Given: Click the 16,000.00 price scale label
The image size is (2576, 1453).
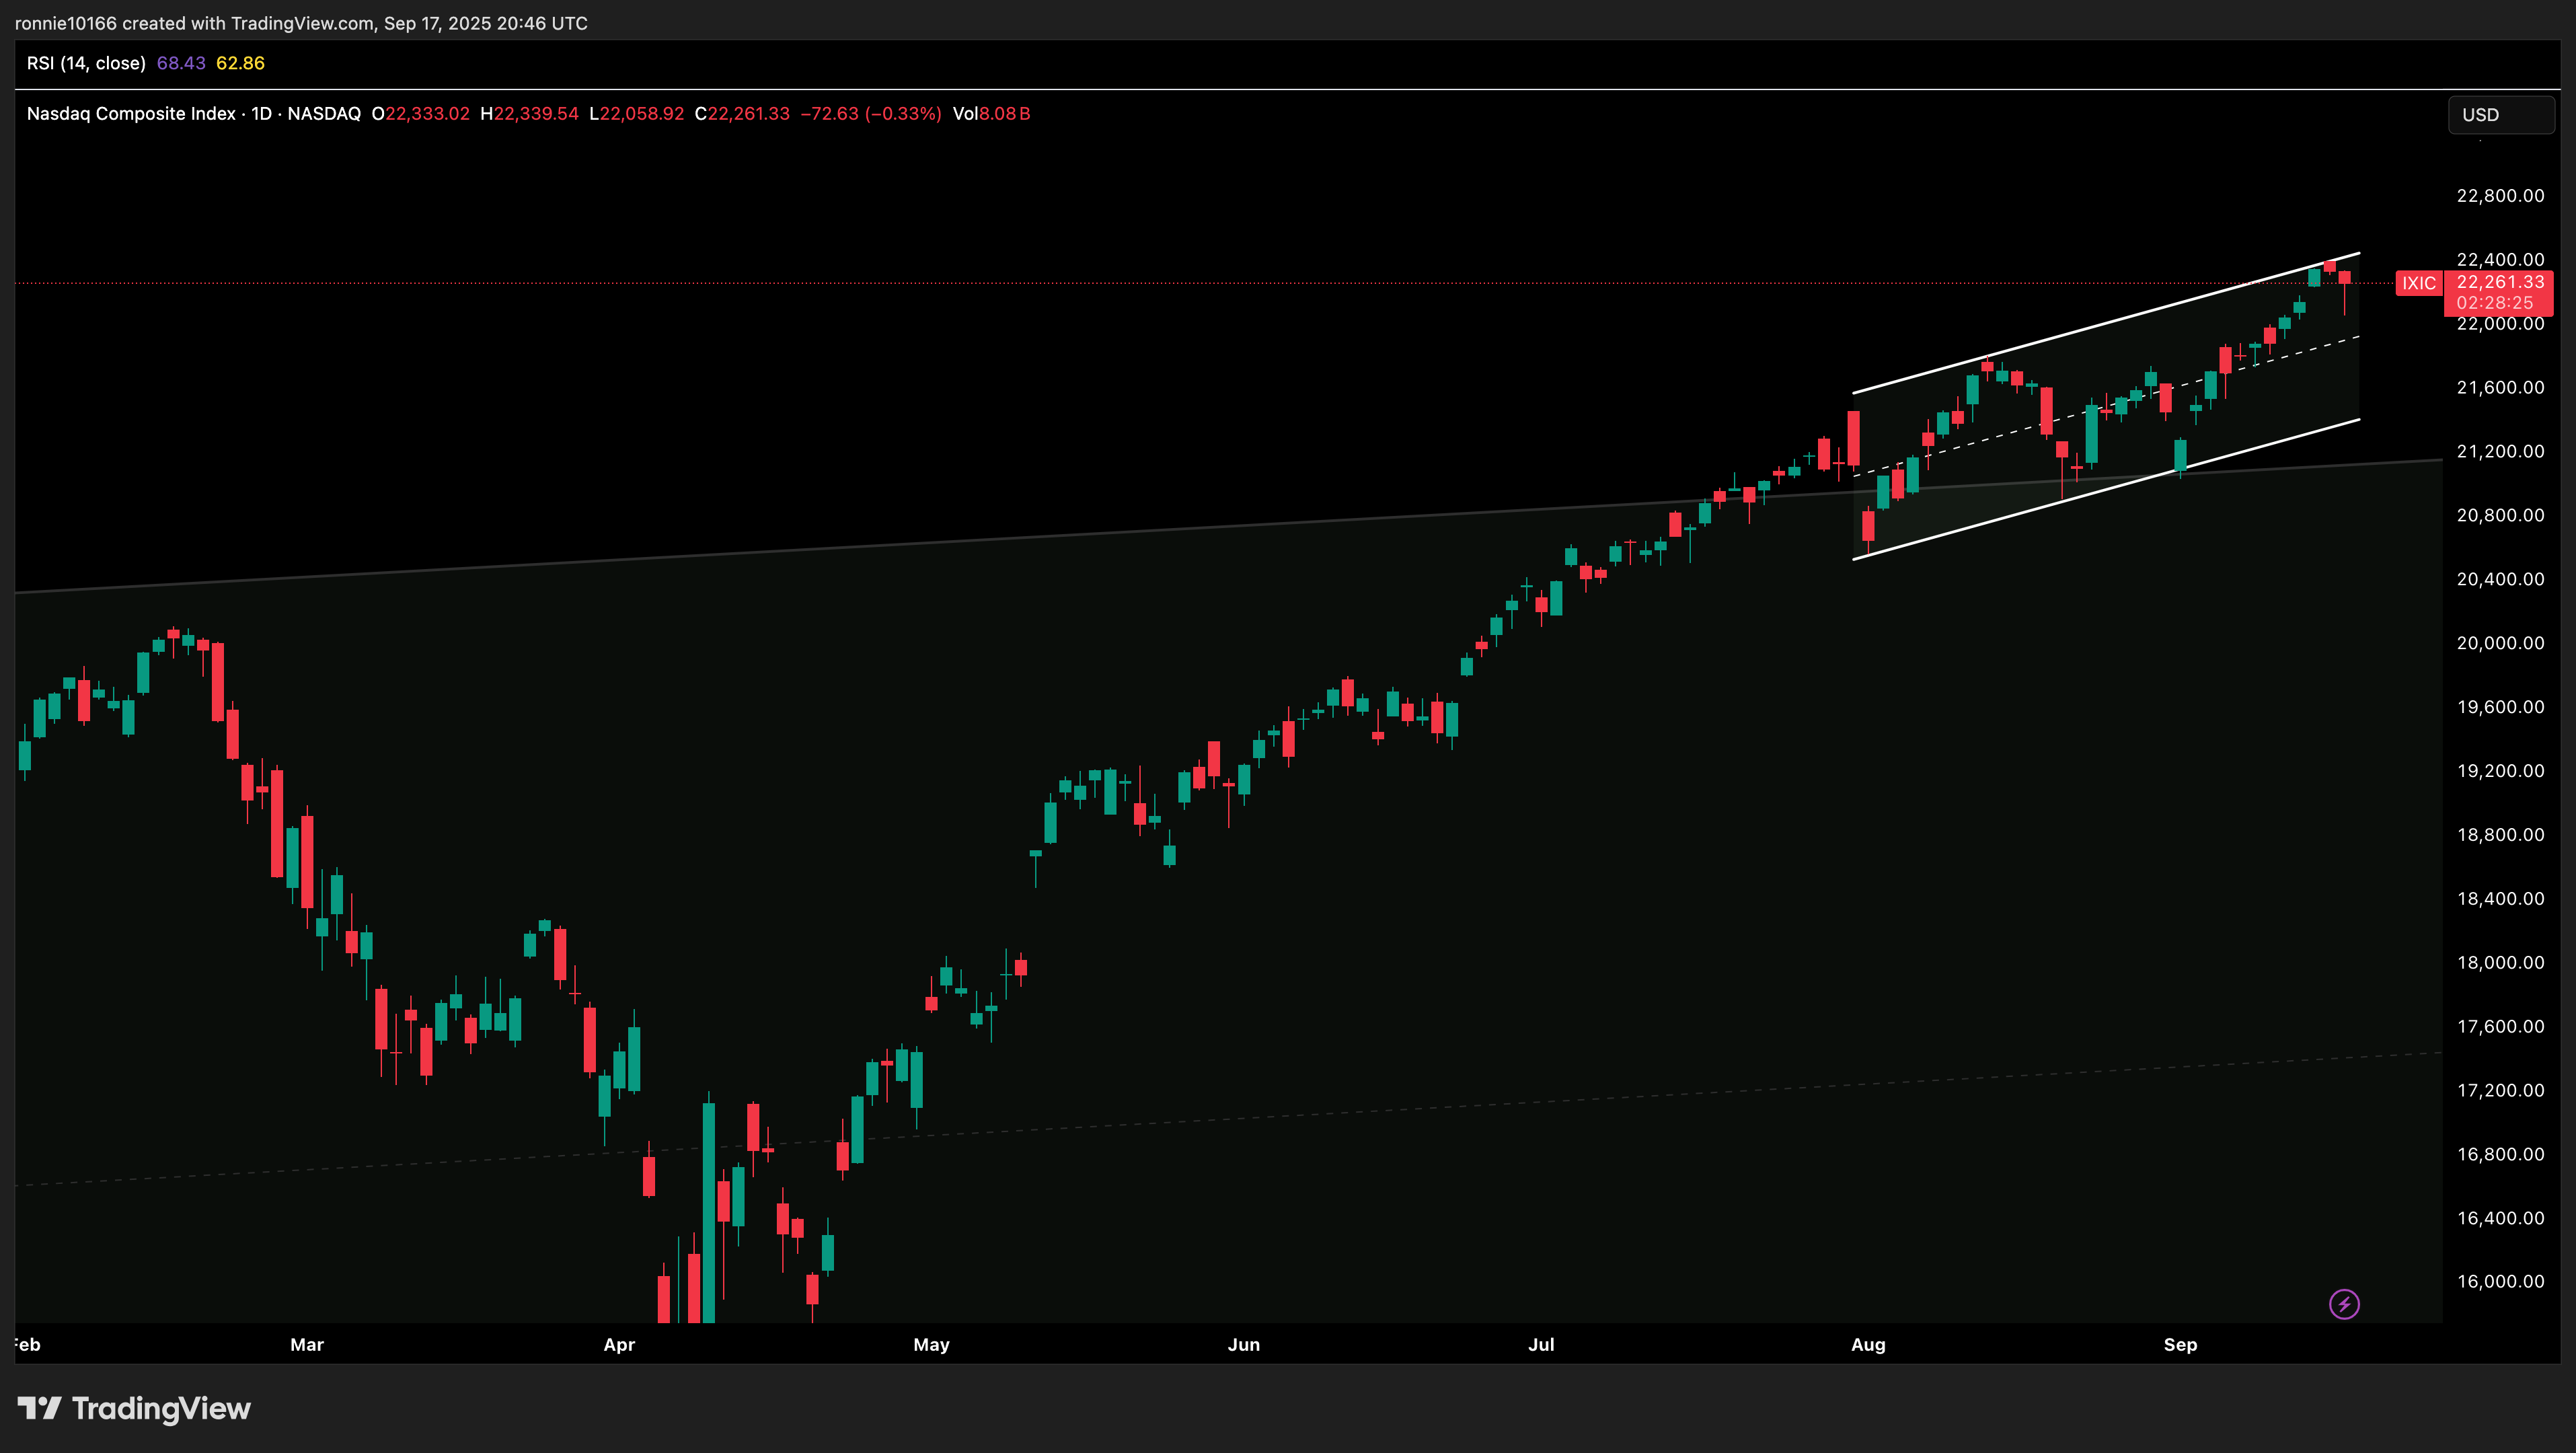Looking at the screenshot, I should tap(2500, 1282).
